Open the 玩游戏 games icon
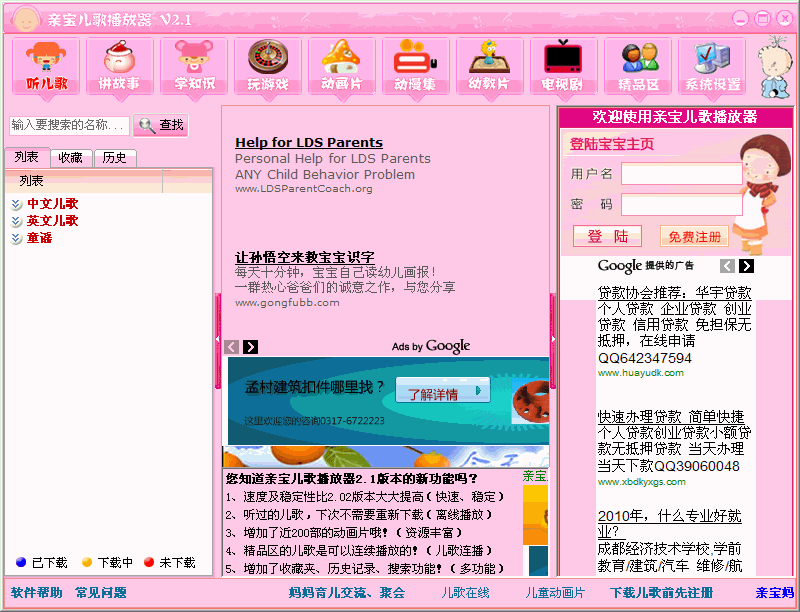Screen dimensions: 800x612 [268, 66]
